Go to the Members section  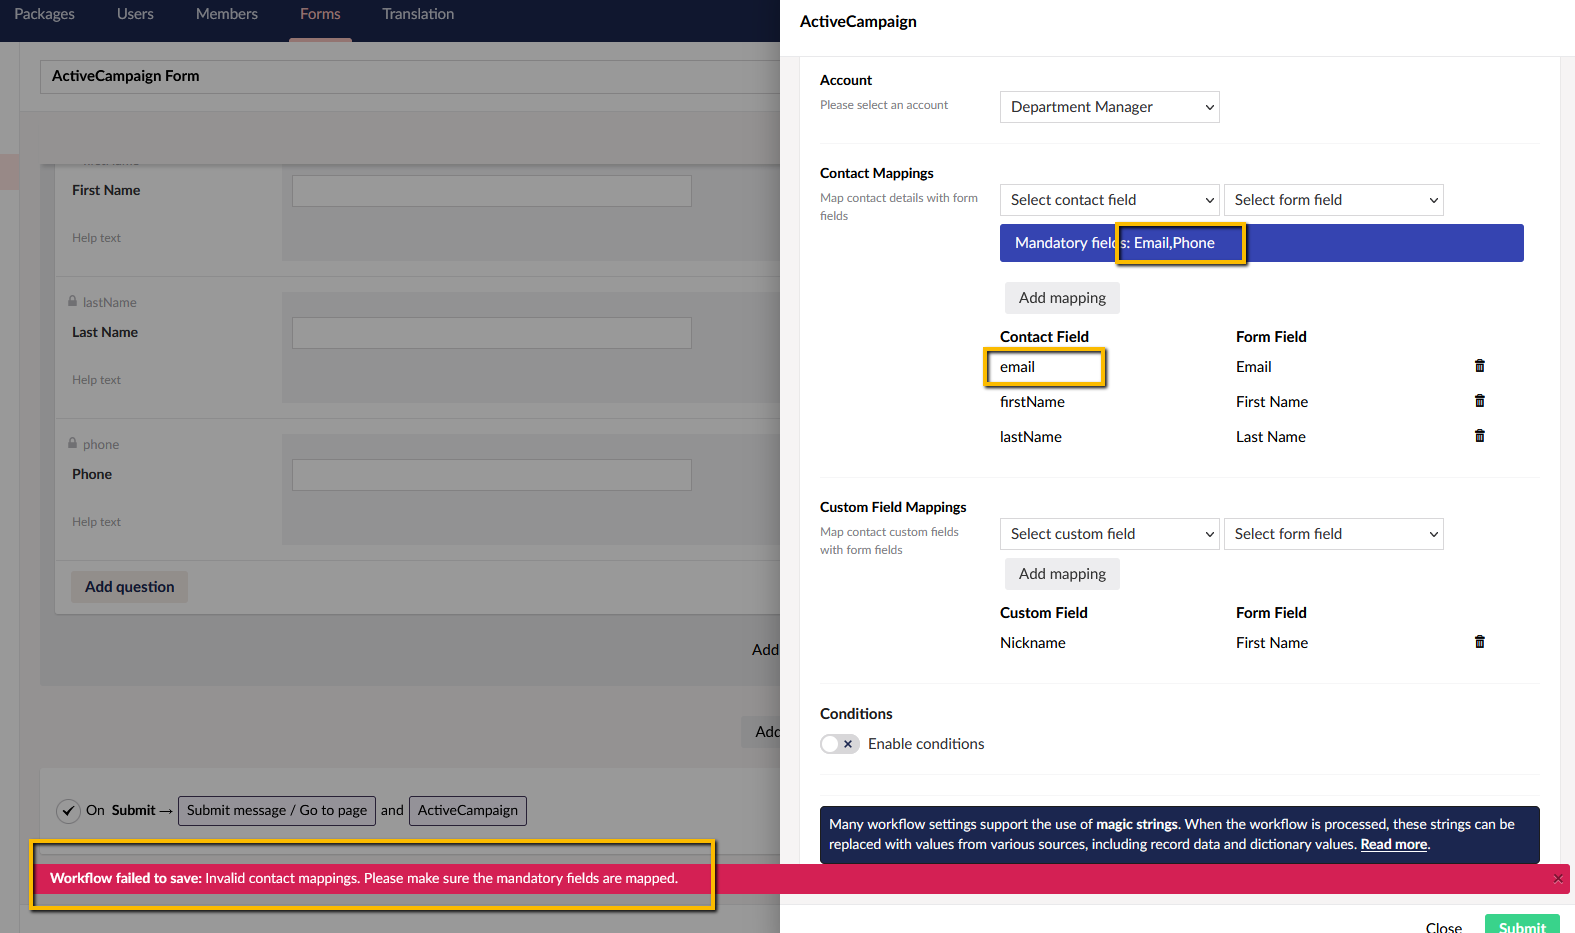pos(227,14)
